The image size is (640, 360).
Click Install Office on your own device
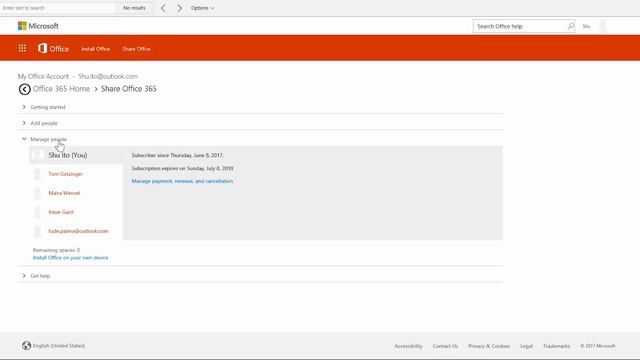pyautogui.click(x=71, y=258)
